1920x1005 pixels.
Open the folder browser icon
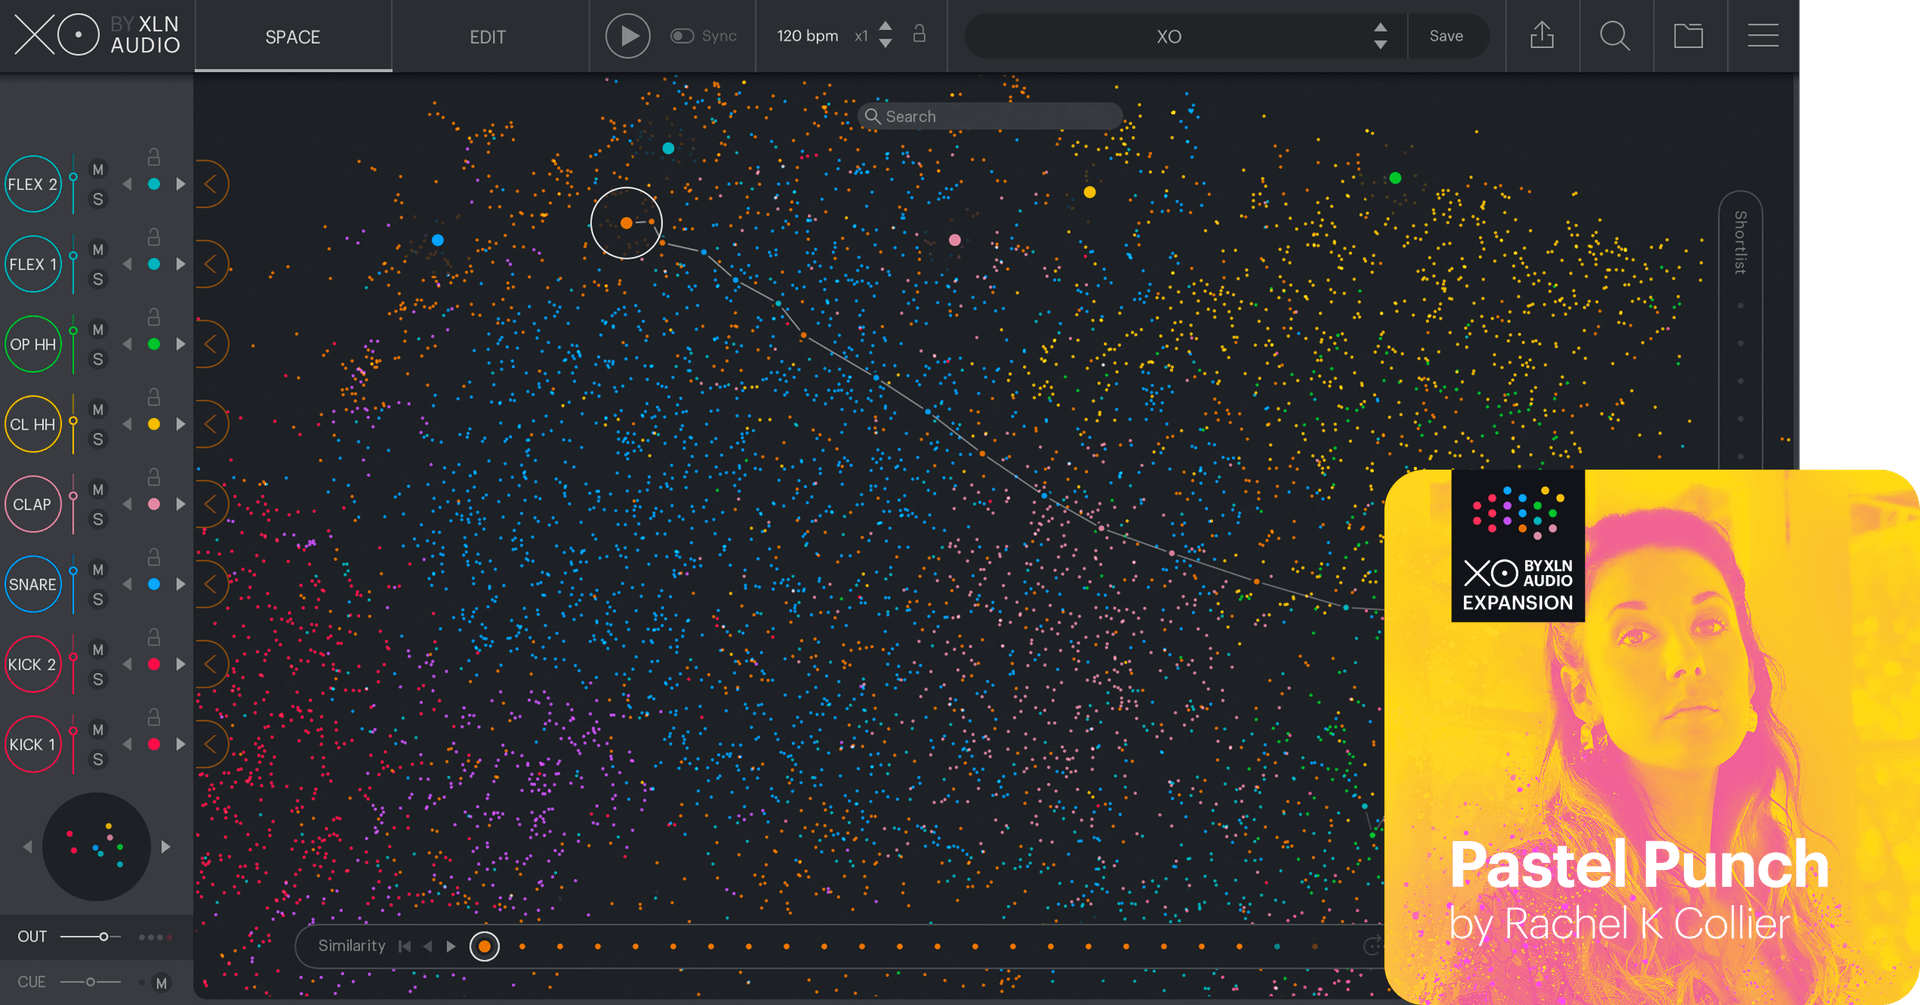(1689, 36)
